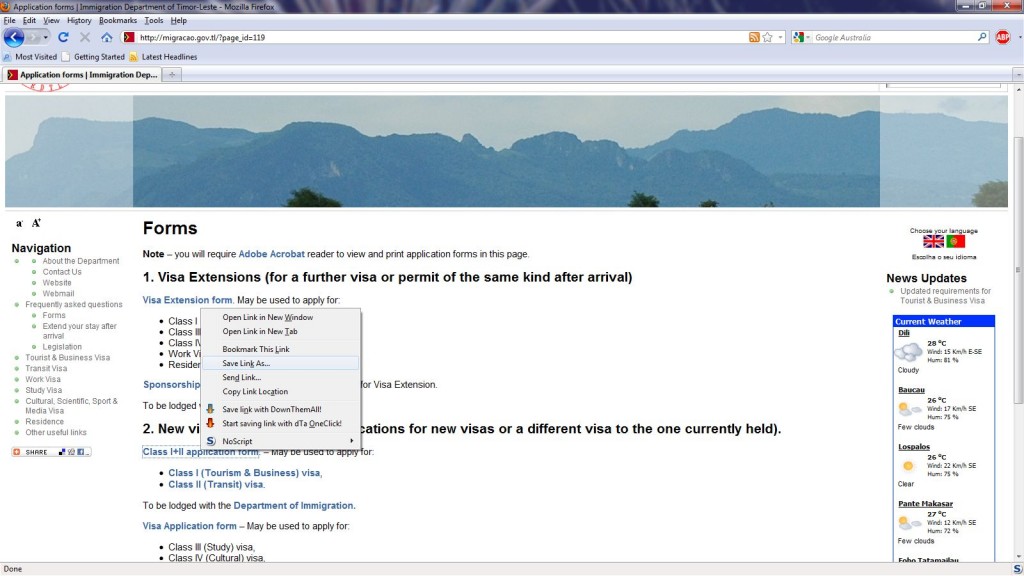Open a new tab with plus button

click(172, 74)
